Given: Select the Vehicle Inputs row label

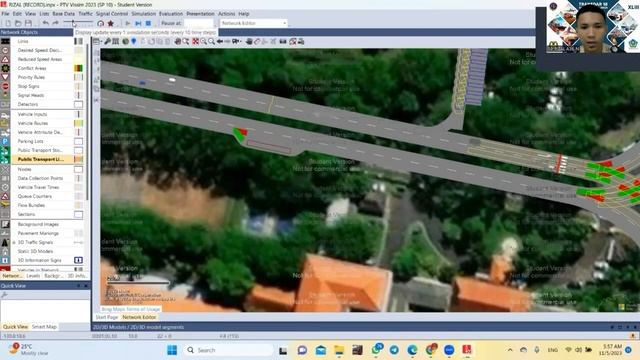Looking at the screenshot, I should pos(32,114).
